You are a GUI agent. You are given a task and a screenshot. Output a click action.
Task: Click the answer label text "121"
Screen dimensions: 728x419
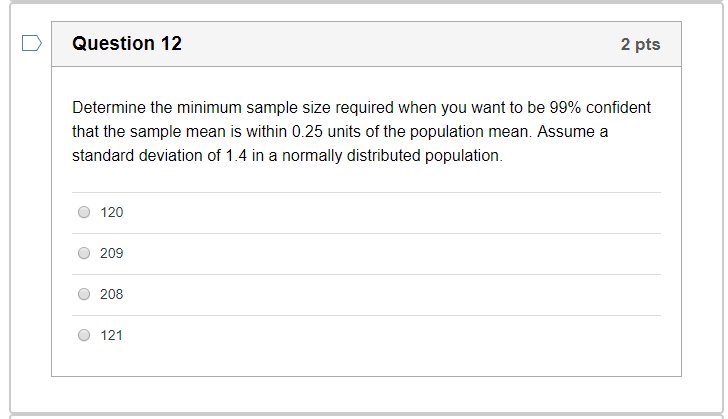(x=112, y=335)
